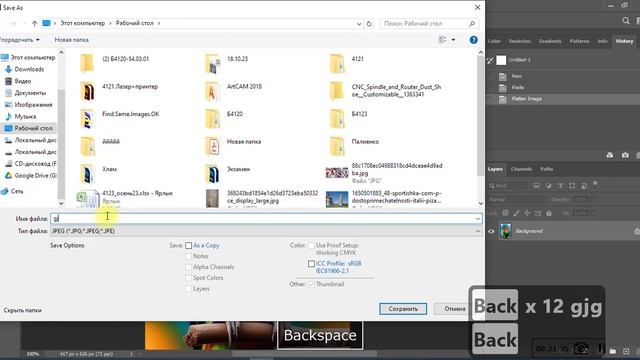Expand address bar history dropdown
The height and width of the screenshot is (360, 640).
point(359,24)
